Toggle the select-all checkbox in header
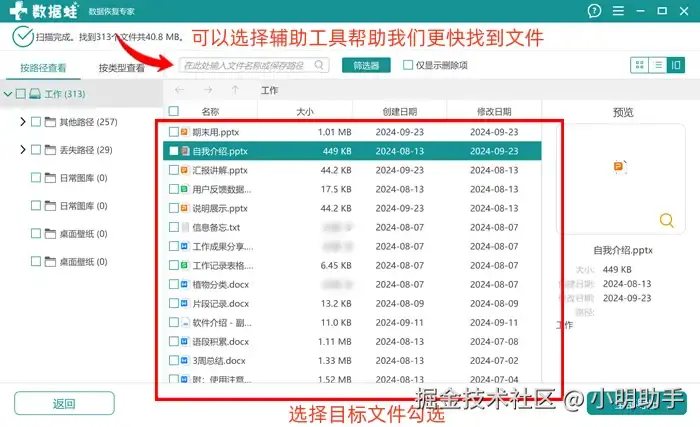The height and width of the screenshot is (427, 700). [174, 111]
